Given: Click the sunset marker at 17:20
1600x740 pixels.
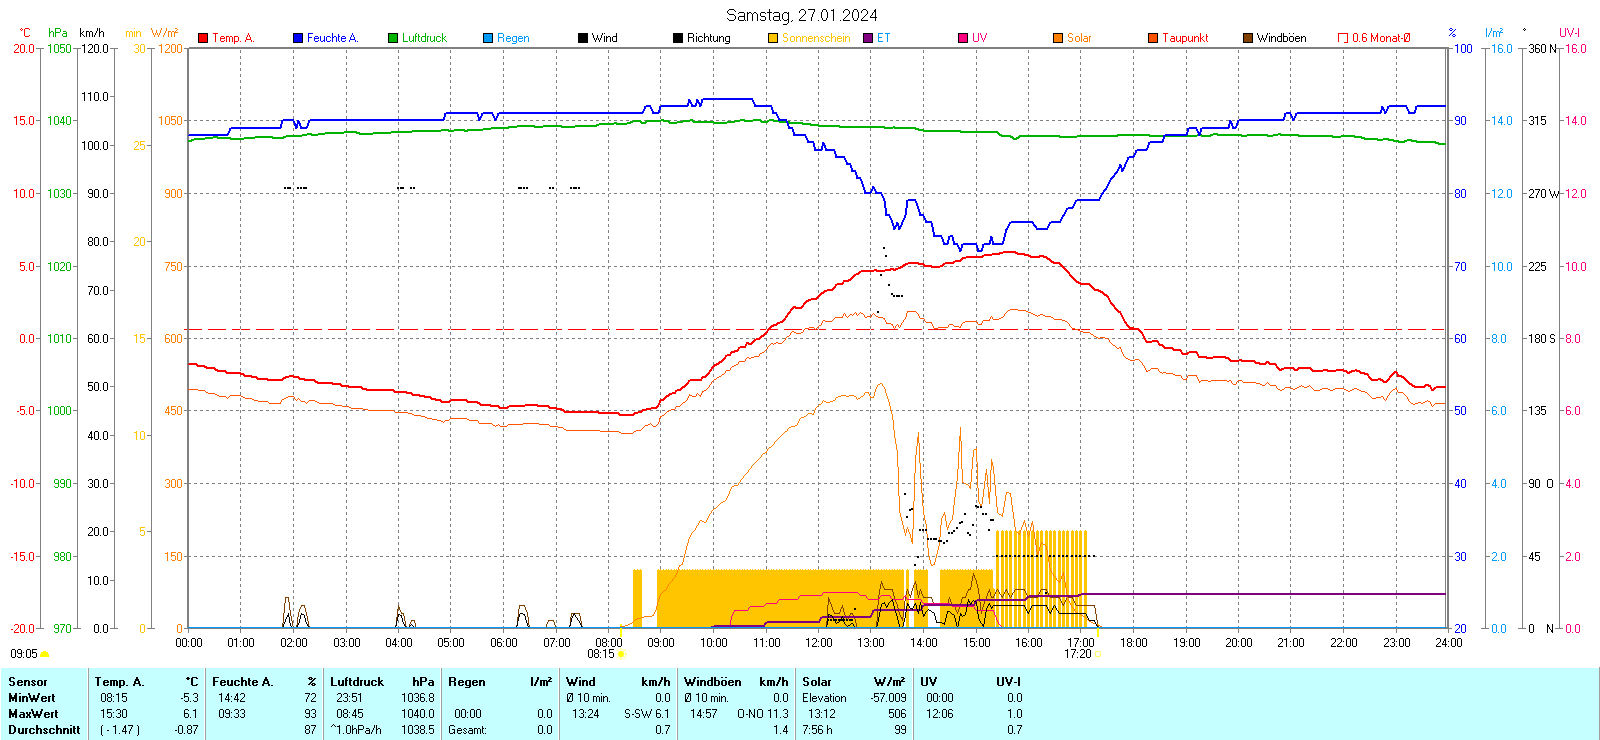Looking at the screenshot, I should tap(1098, 654).
